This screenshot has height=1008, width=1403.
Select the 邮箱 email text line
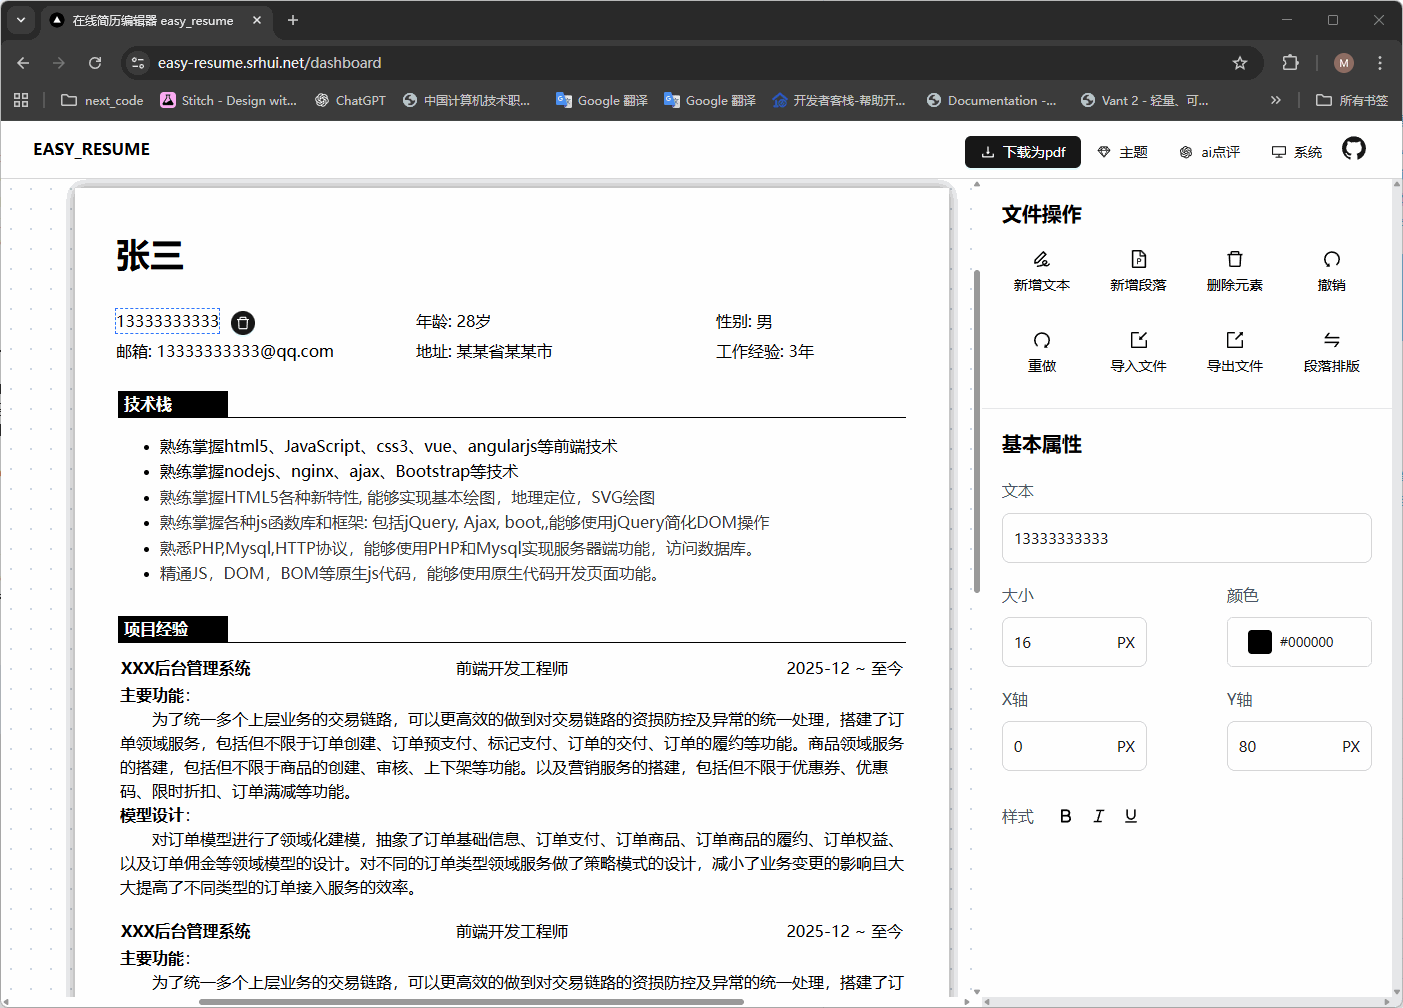pyautogui.click(x=225, y=351)
